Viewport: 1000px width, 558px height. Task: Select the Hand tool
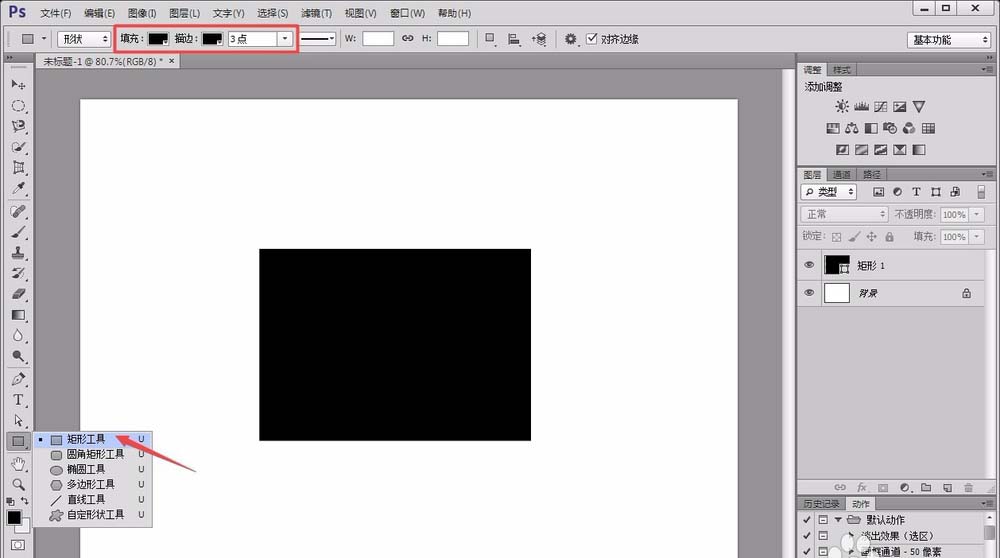click(x=18, y=464)
